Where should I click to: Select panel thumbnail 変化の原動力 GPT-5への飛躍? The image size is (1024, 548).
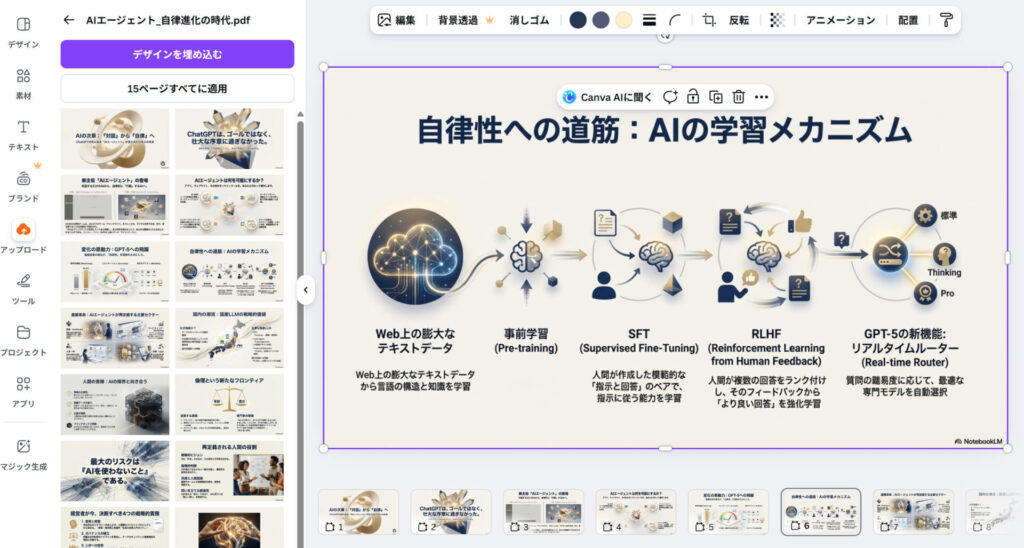point(115,272)
